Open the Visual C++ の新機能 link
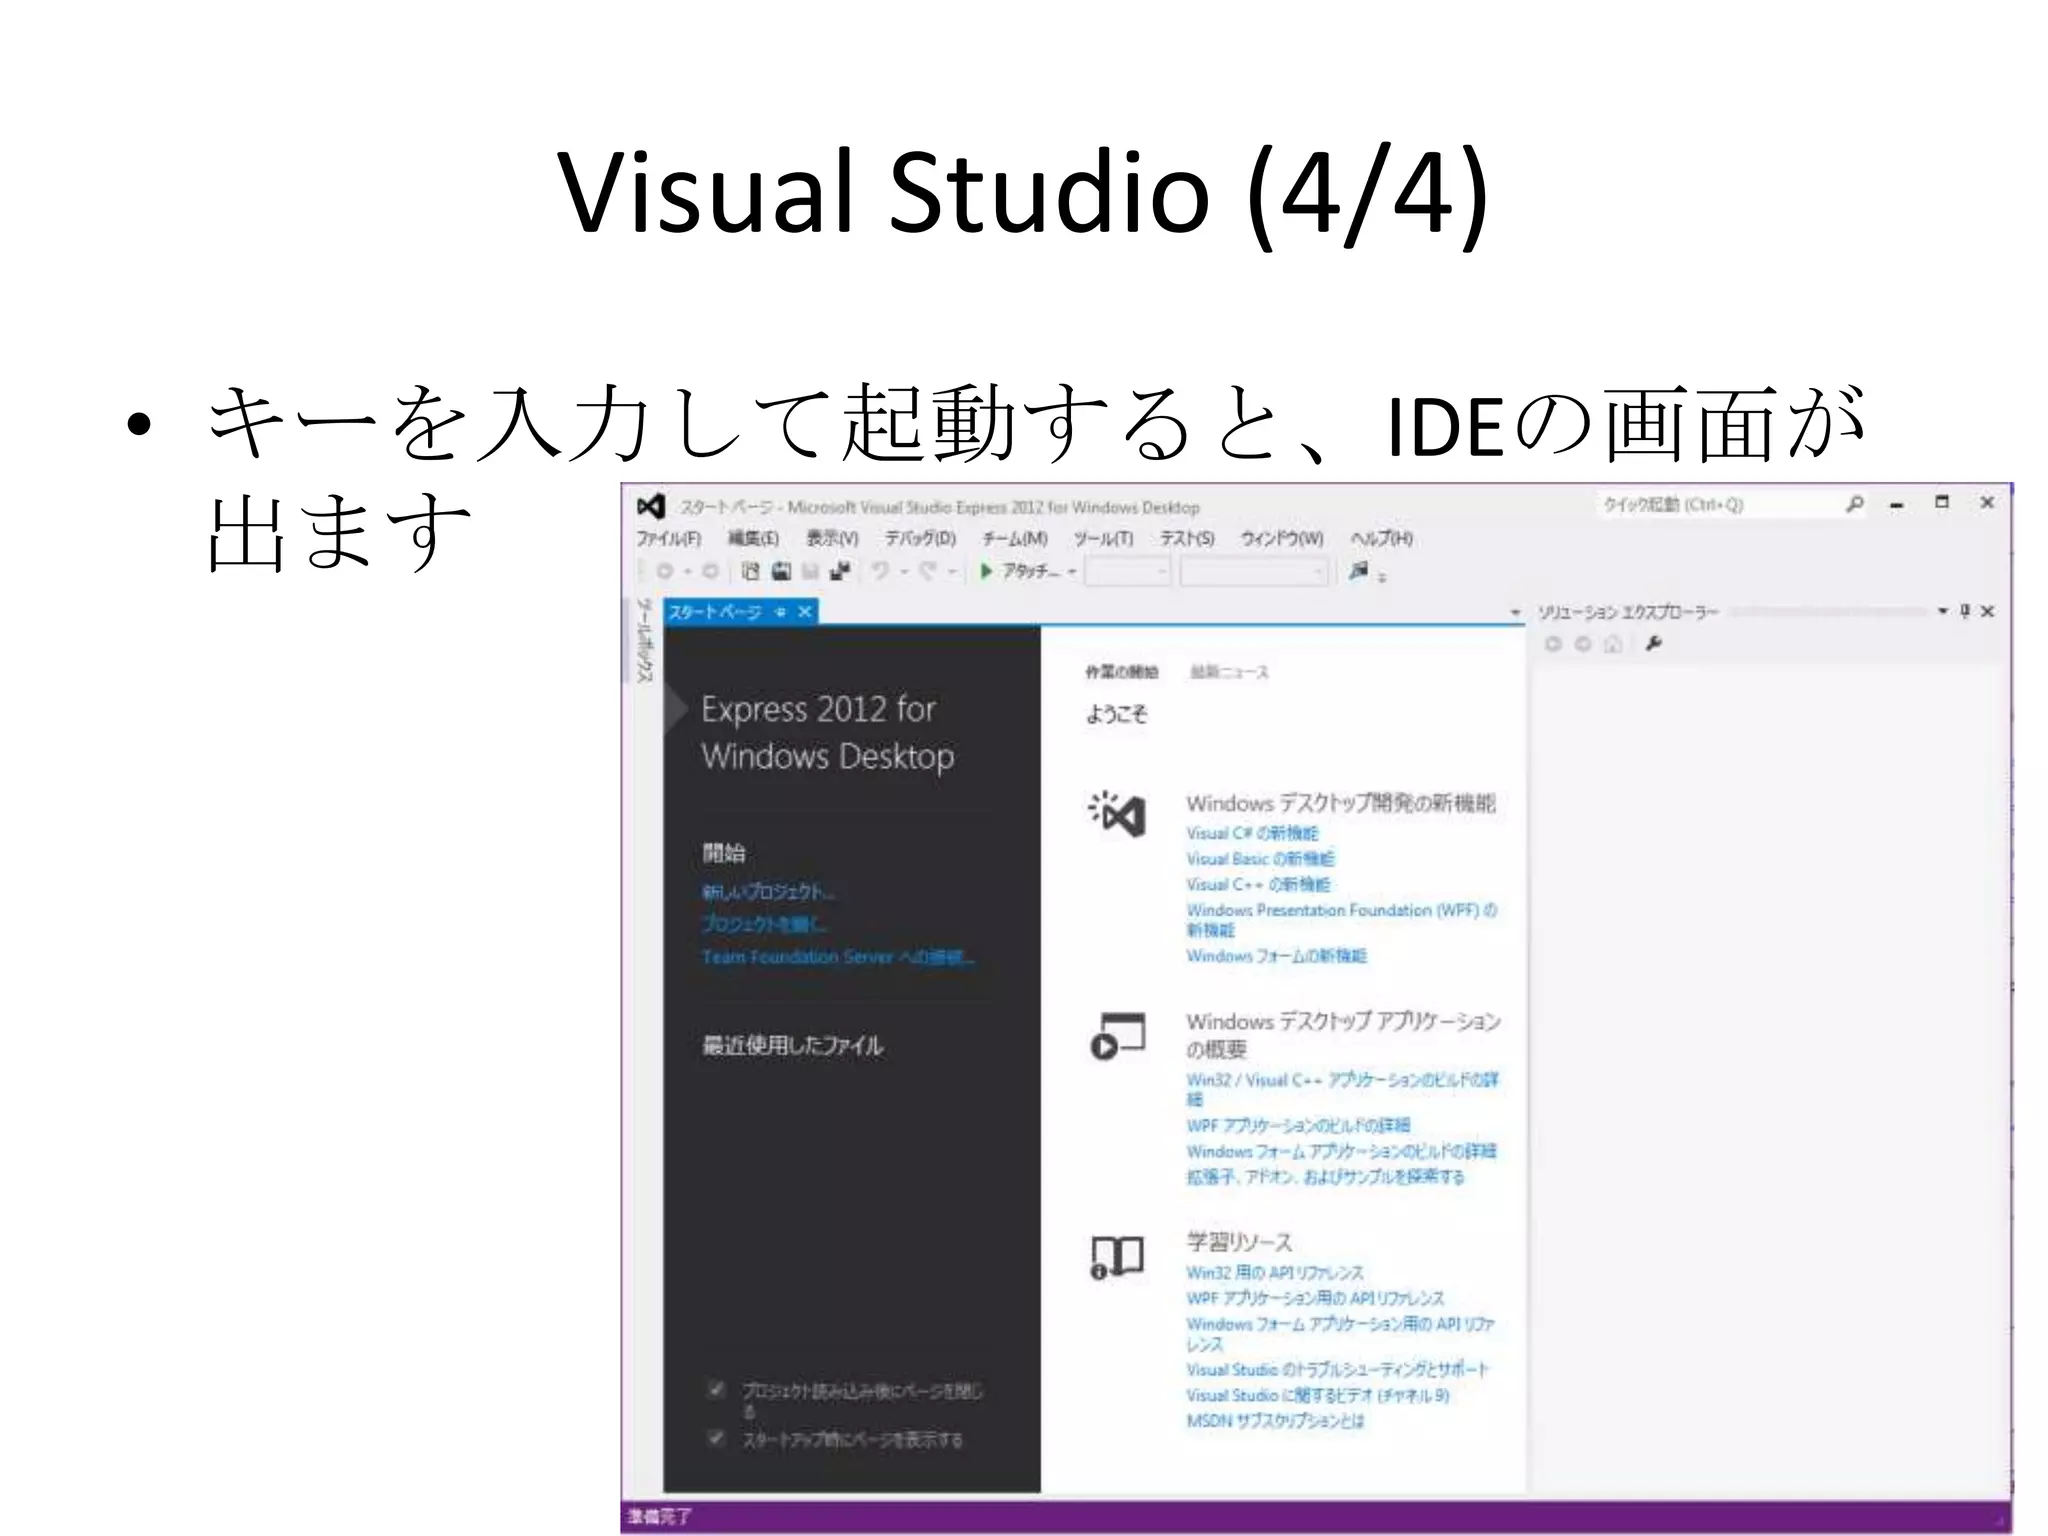 click(1258, 885)
